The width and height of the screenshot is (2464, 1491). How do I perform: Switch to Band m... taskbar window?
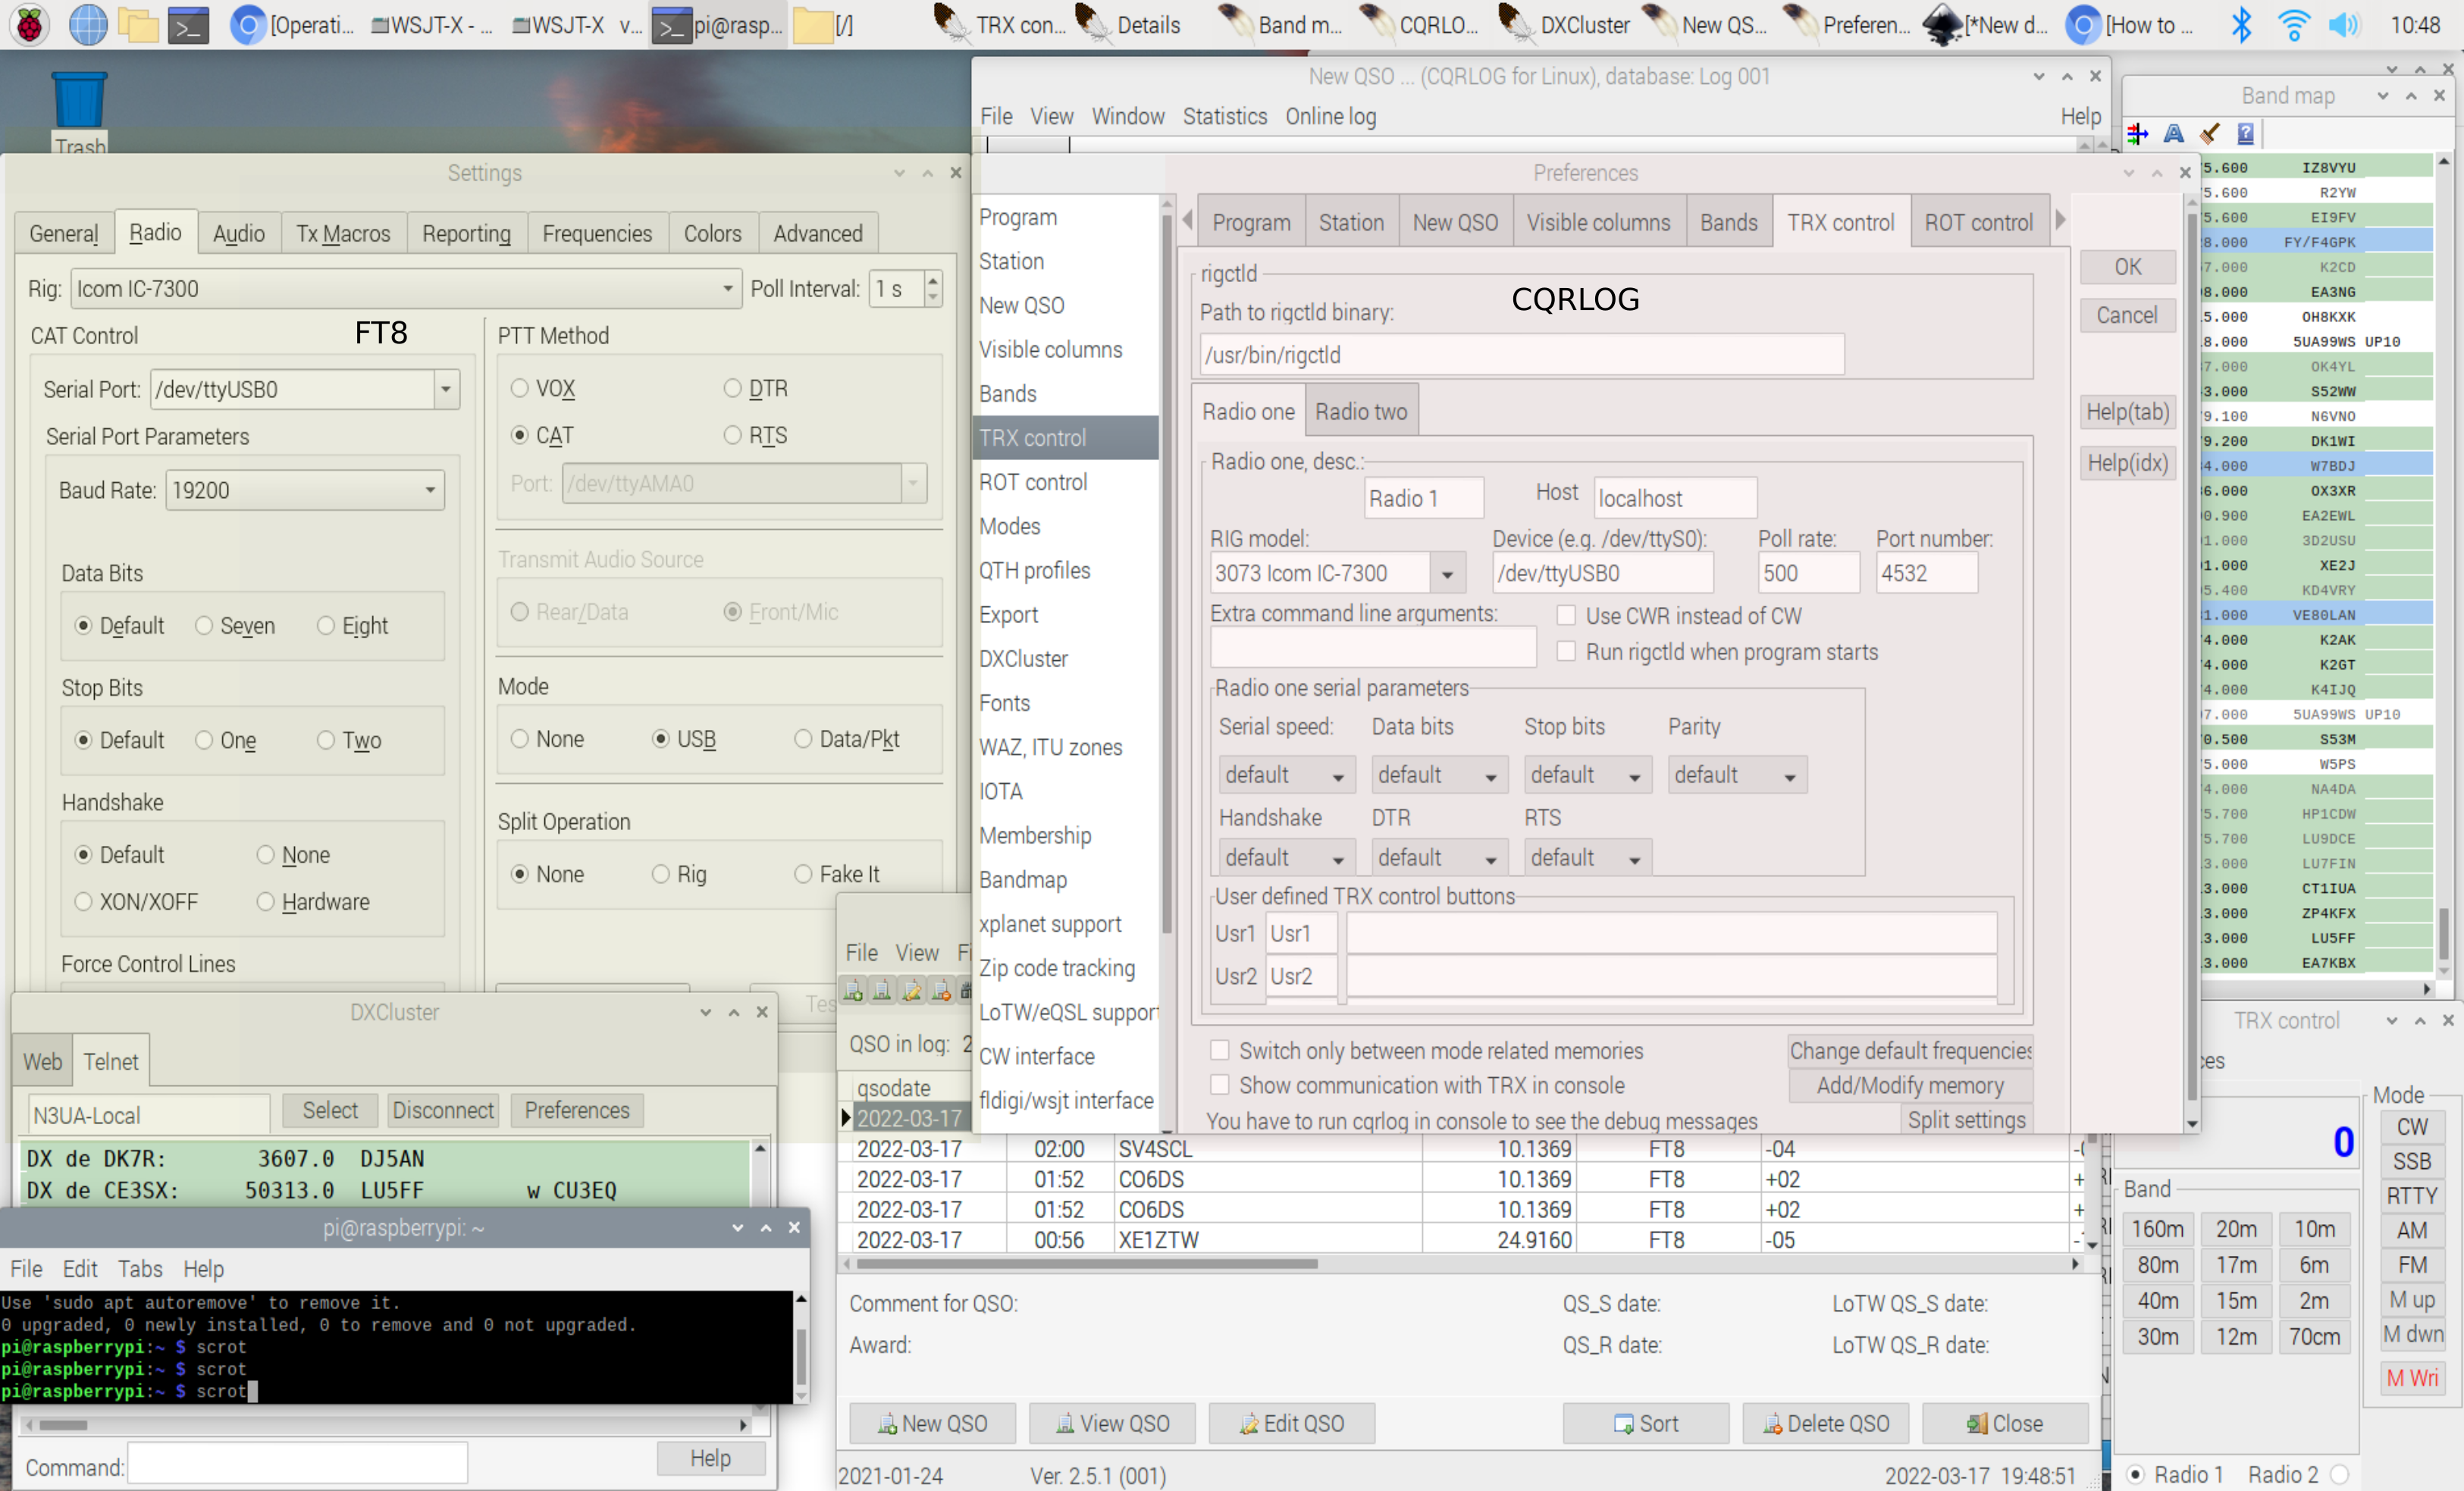[1281, 25]
